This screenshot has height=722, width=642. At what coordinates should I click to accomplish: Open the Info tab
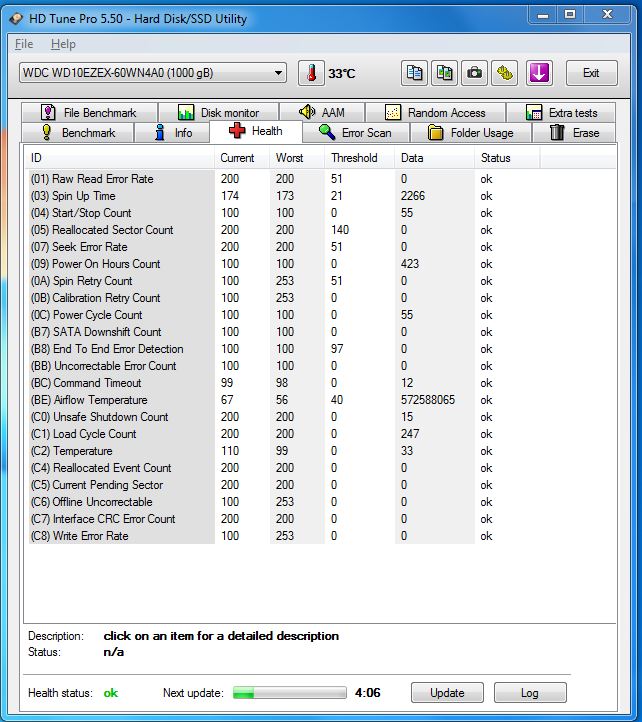coord(172,133)
